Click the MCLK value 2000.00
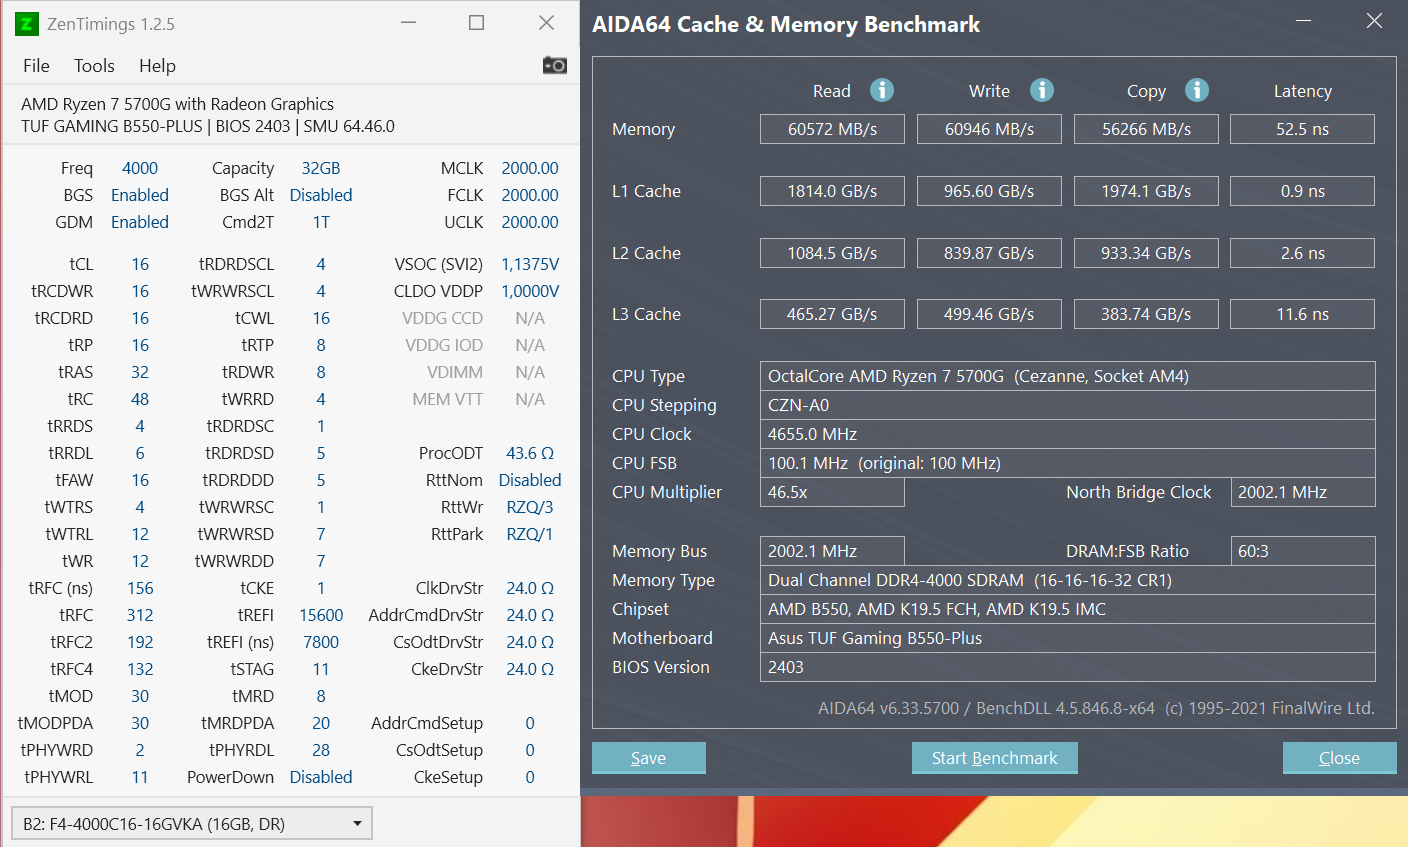This screenshot has height=847, width=1408. coord(530,168)
